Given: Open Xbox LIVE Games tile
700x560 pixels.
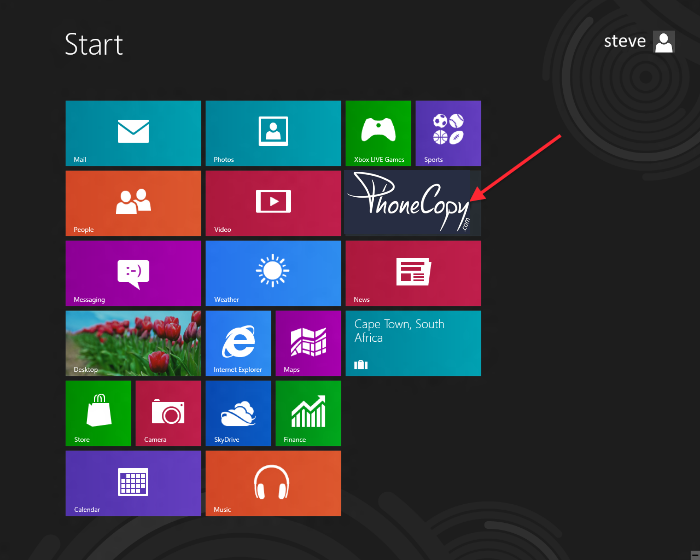Looking at the screenshot, I should click(x=378, y=133).
